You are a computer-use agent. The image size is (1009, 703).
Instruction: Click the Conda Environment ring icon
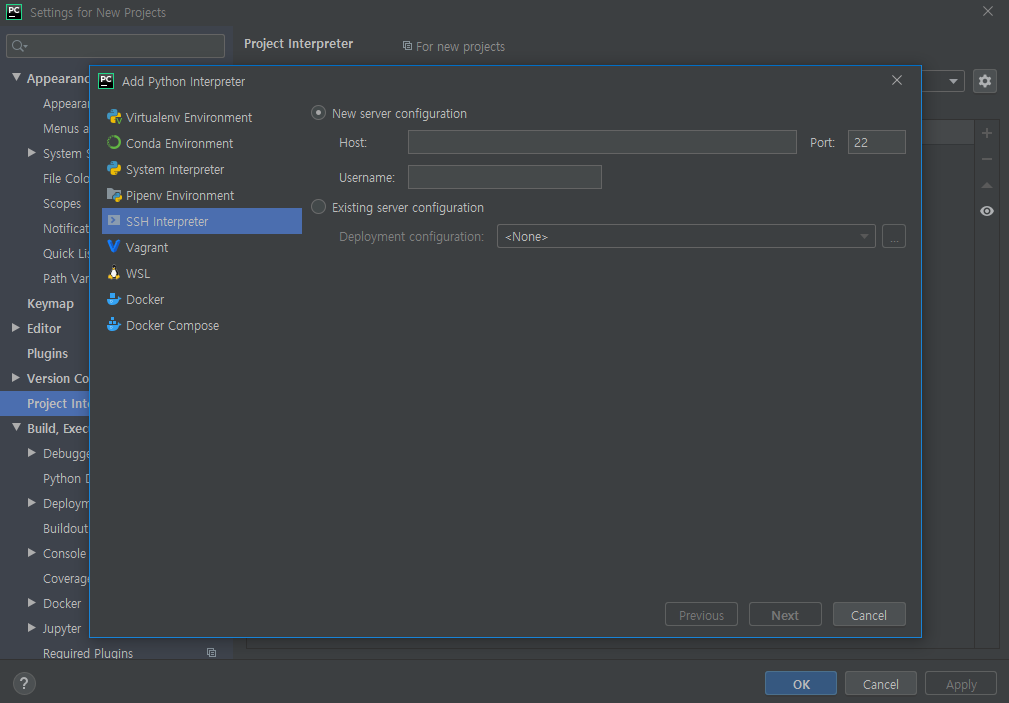pos(114,142)
